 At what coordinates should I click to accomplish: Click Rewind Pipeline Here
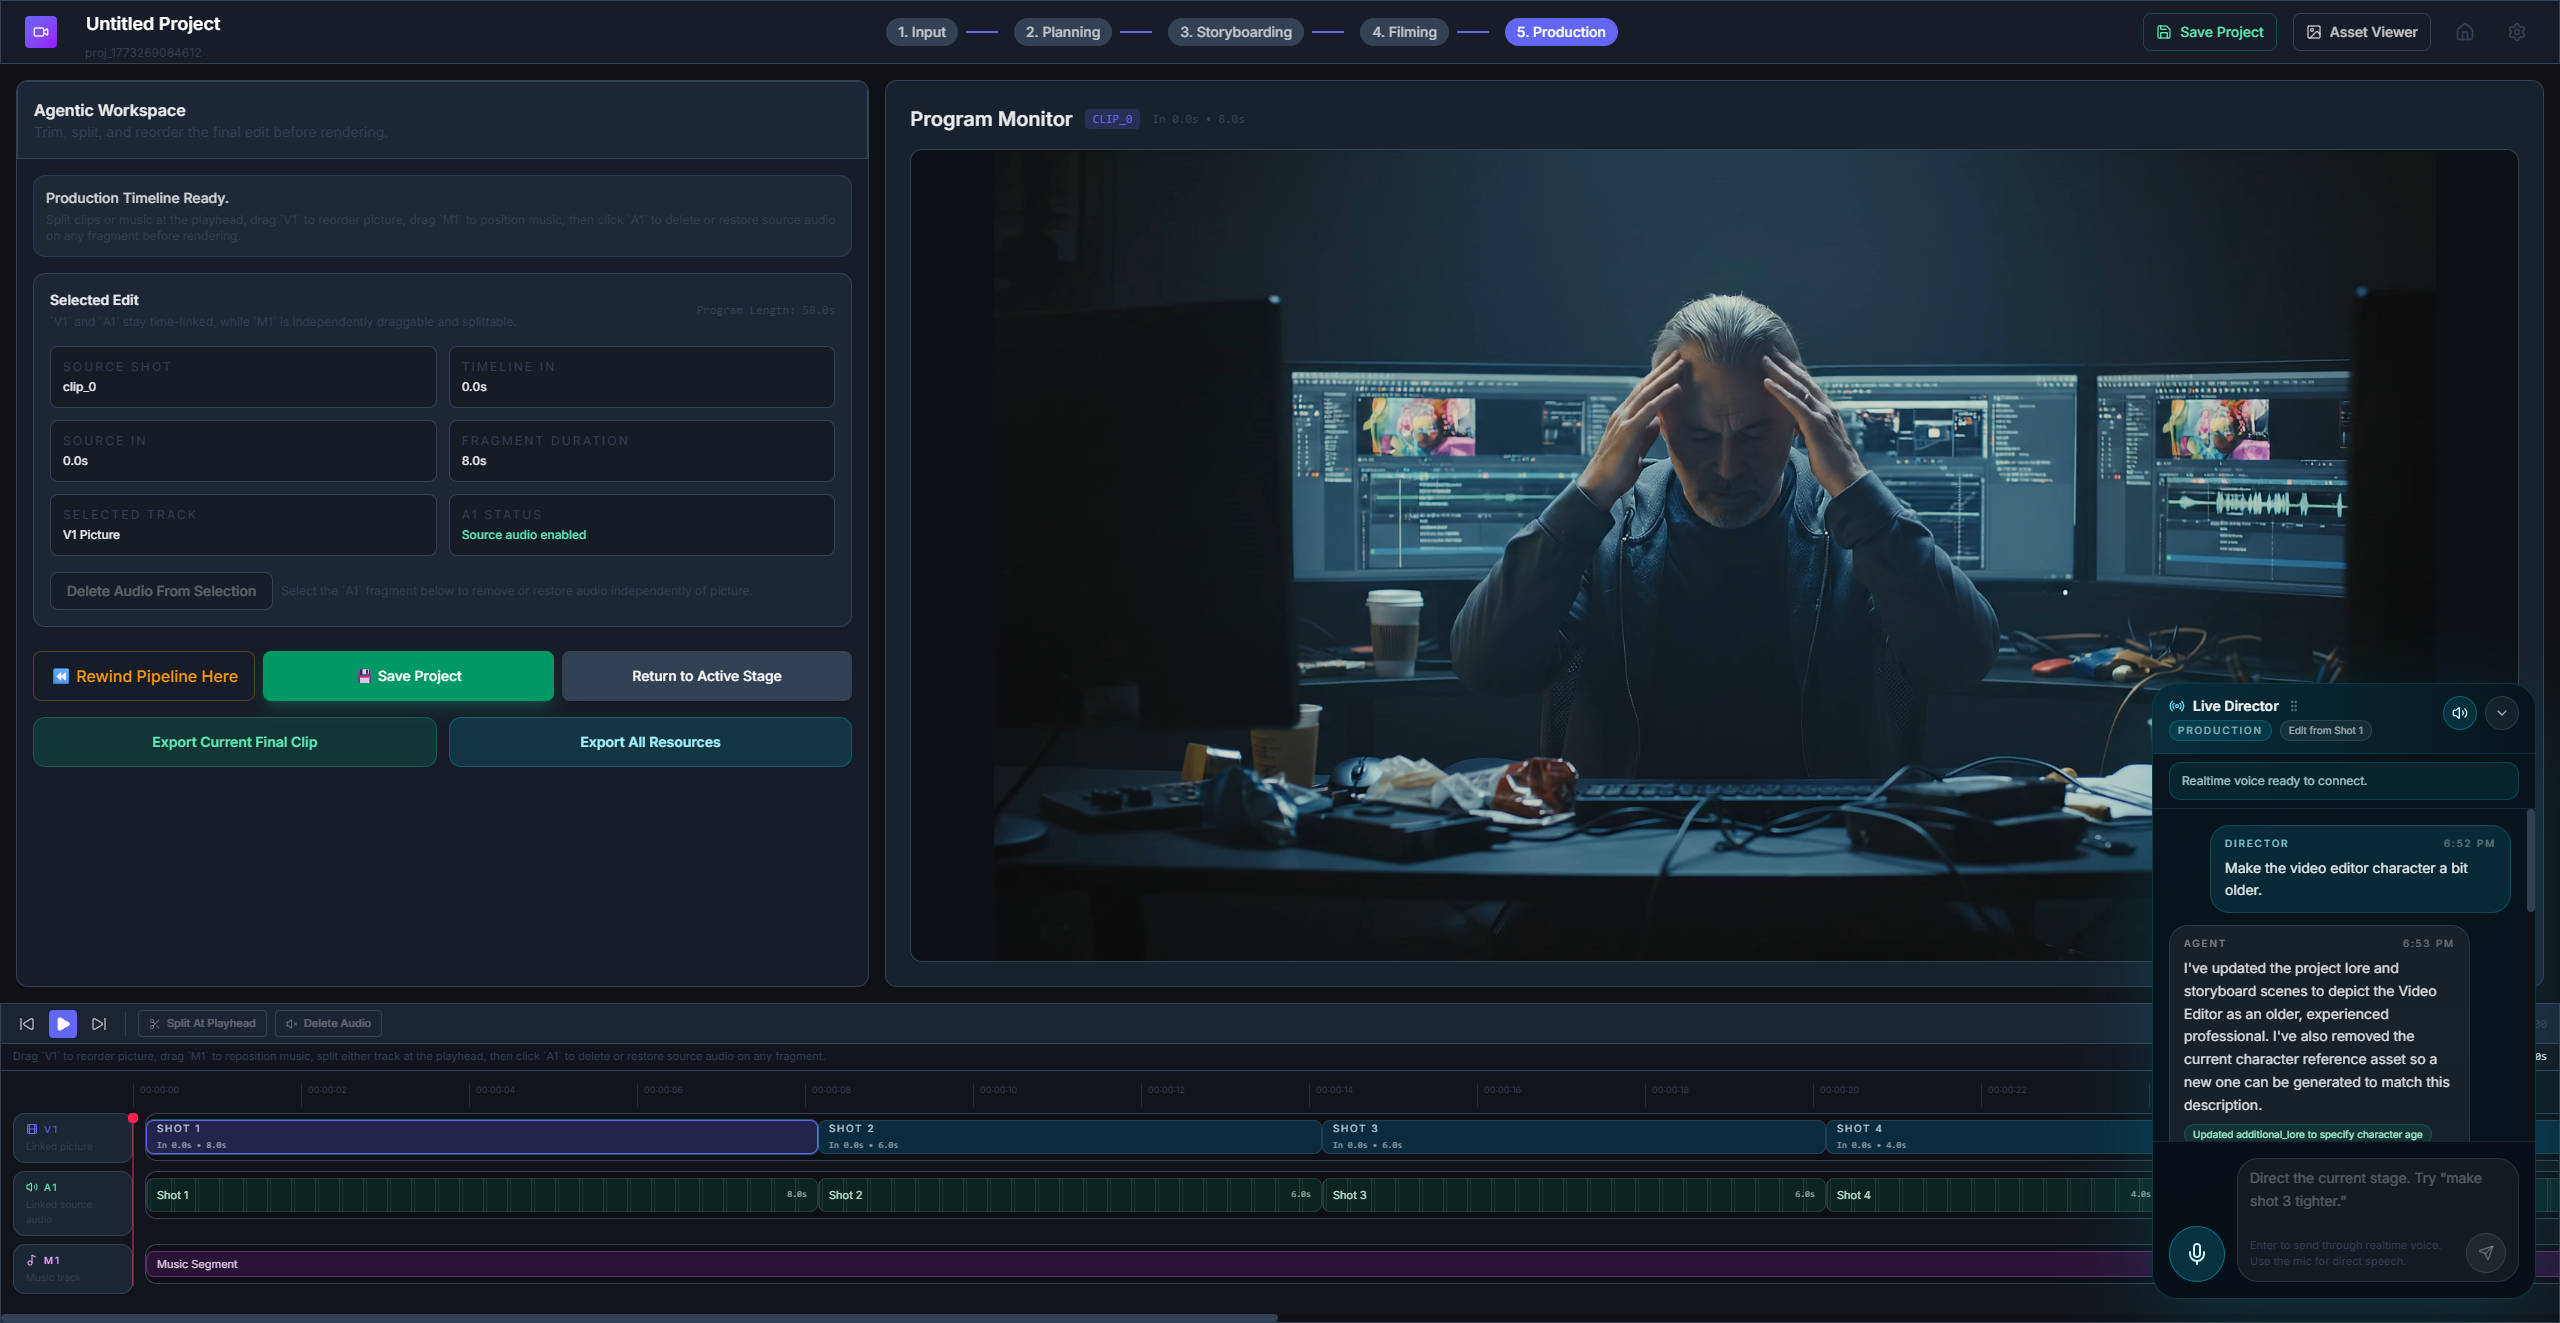[x=144, y=676]
